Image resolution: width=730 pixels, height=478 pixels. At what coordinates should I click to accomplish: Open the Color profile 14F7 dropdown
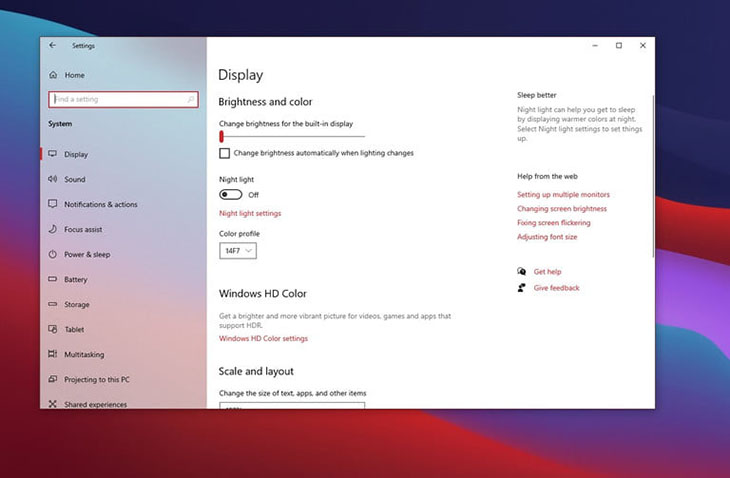coord(238,251)
